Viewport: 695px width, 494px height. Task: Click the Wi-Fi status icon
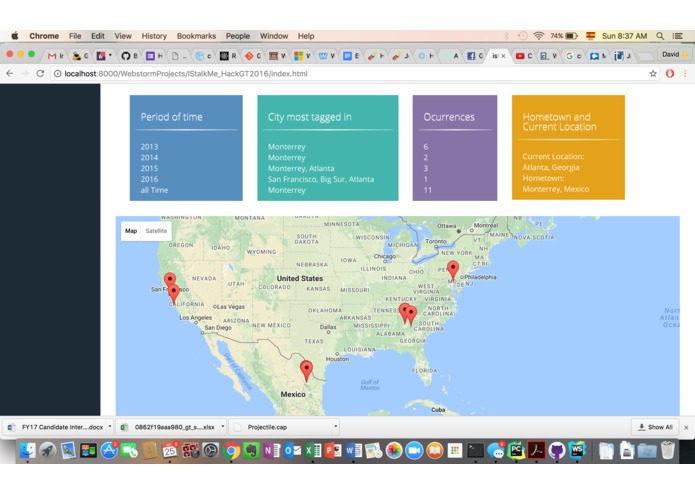coord(539,36)
